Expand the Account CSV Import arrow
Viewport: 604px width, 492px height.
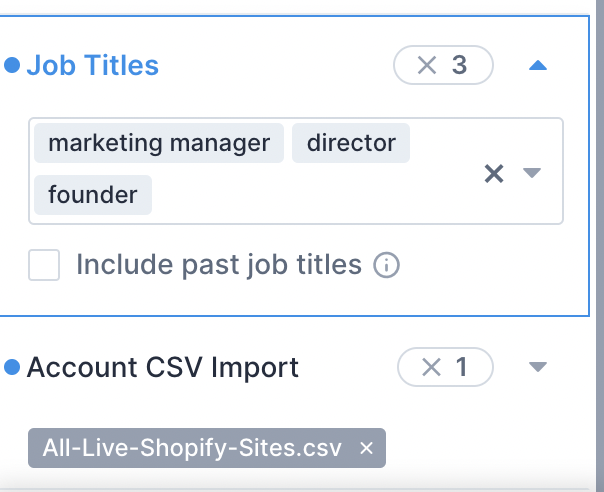pos(538,367)
